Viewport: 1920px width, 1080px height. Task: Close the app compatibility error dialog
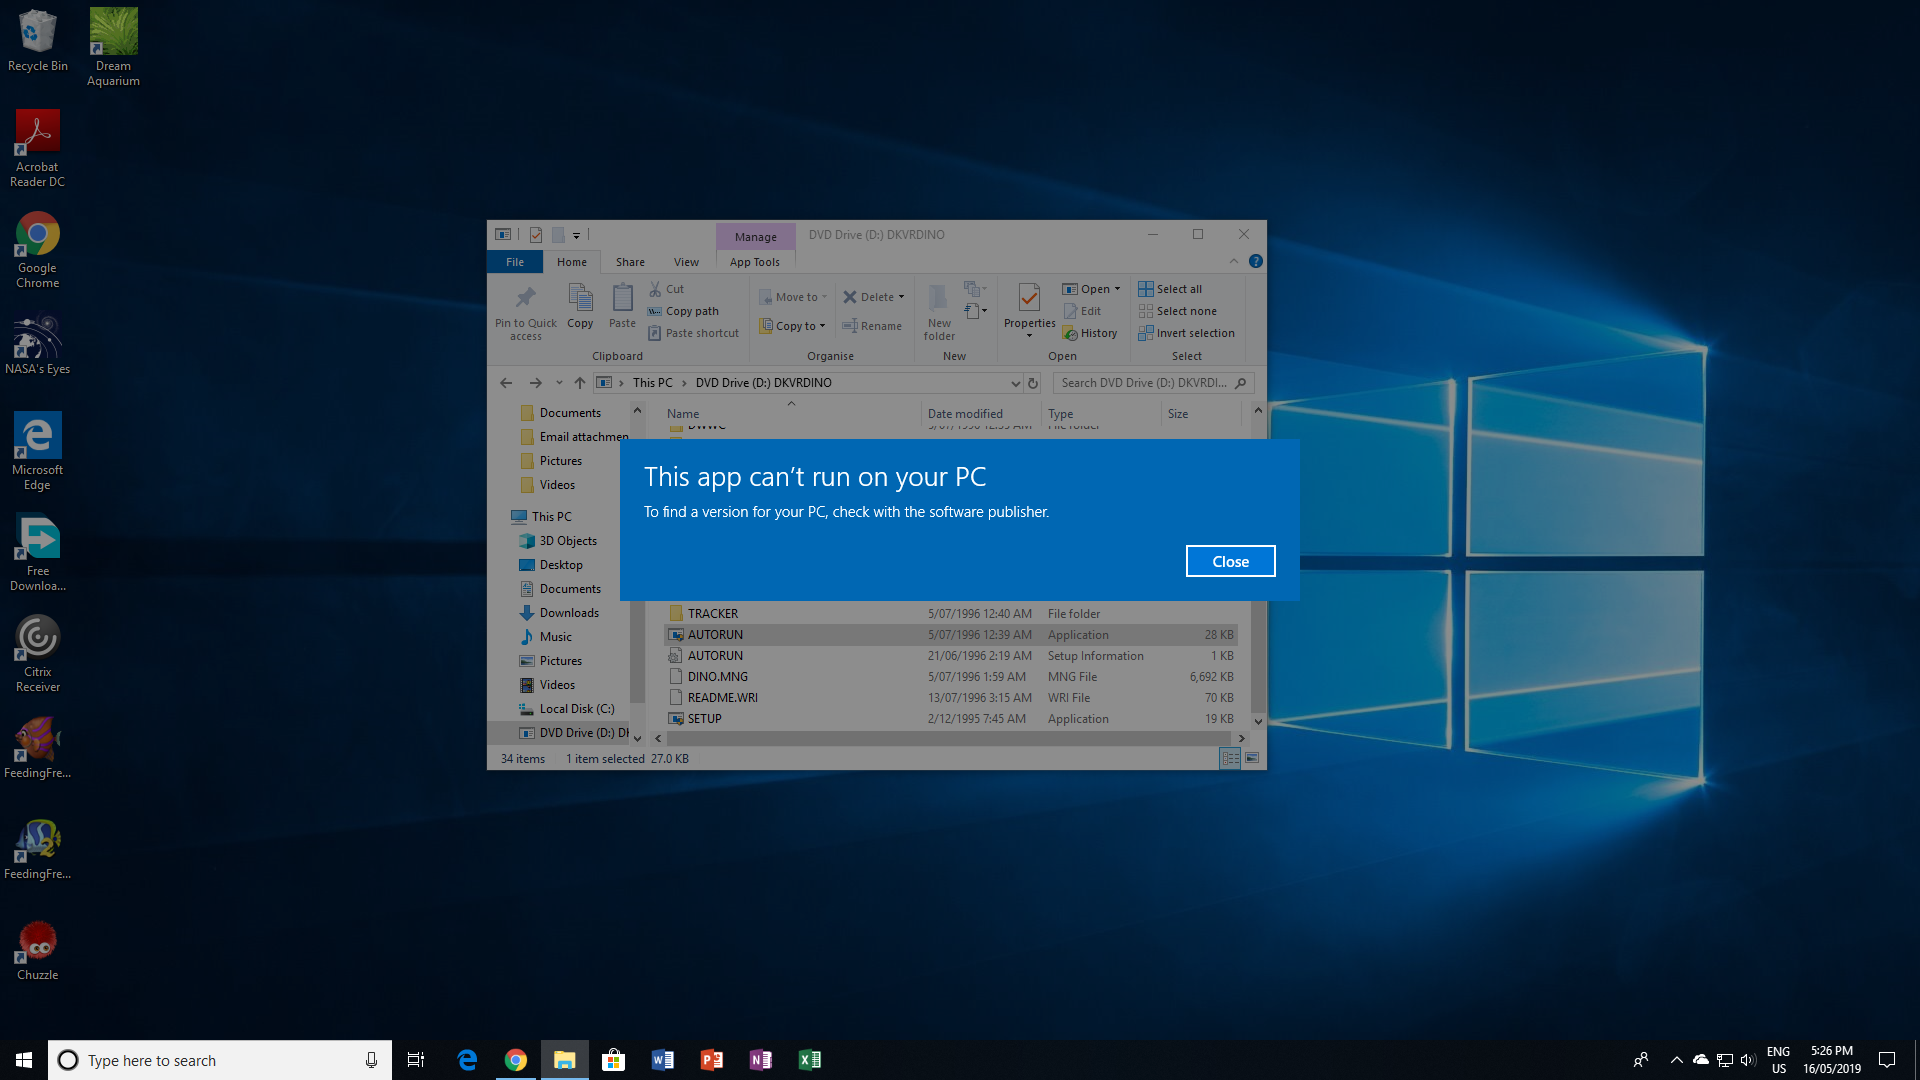[x=1229, y=560]
